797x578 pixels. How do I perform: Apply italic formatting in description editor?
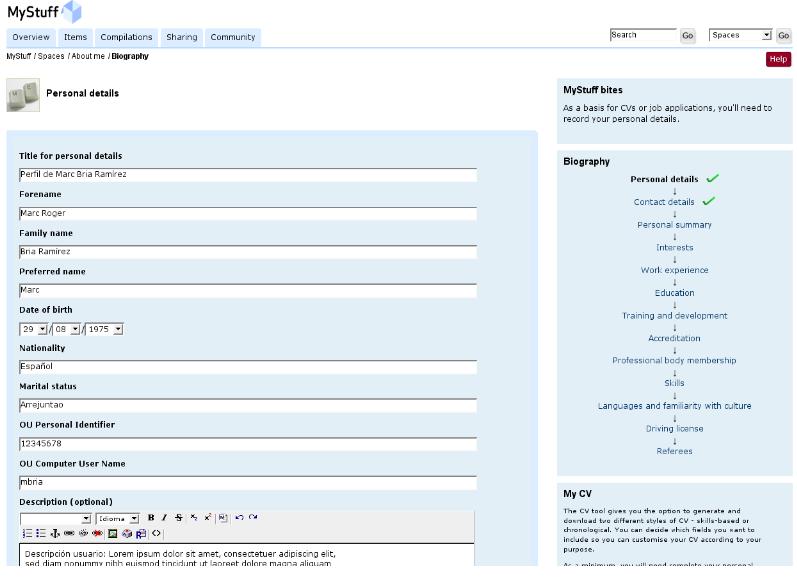(164, 518)
